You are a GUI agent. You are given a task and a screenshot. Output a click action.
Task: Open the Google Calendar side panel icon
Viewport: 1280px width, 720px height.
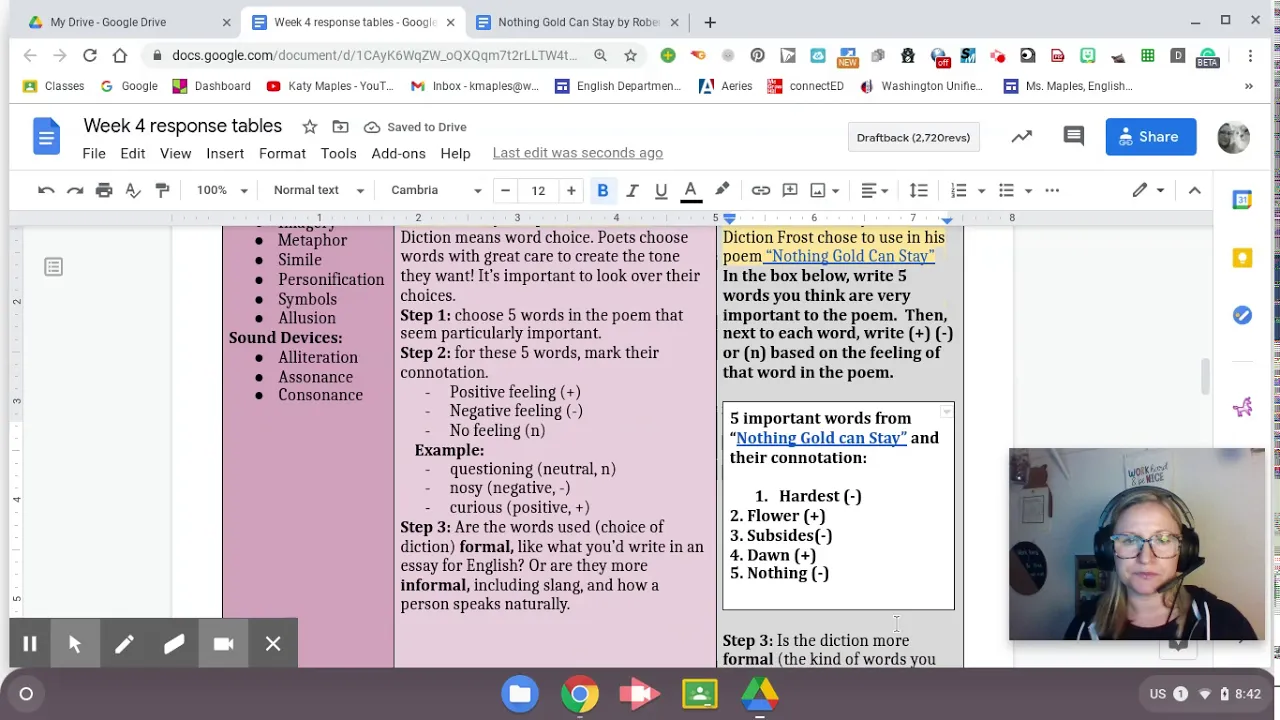coord(1242,200)
